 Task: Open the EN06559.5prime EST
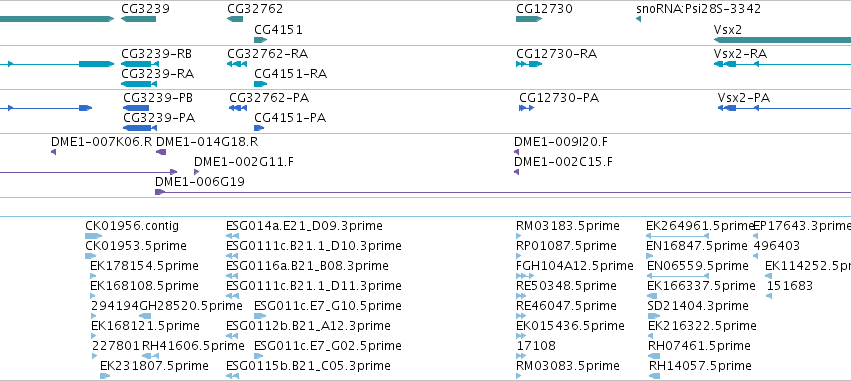coord(698,265)
